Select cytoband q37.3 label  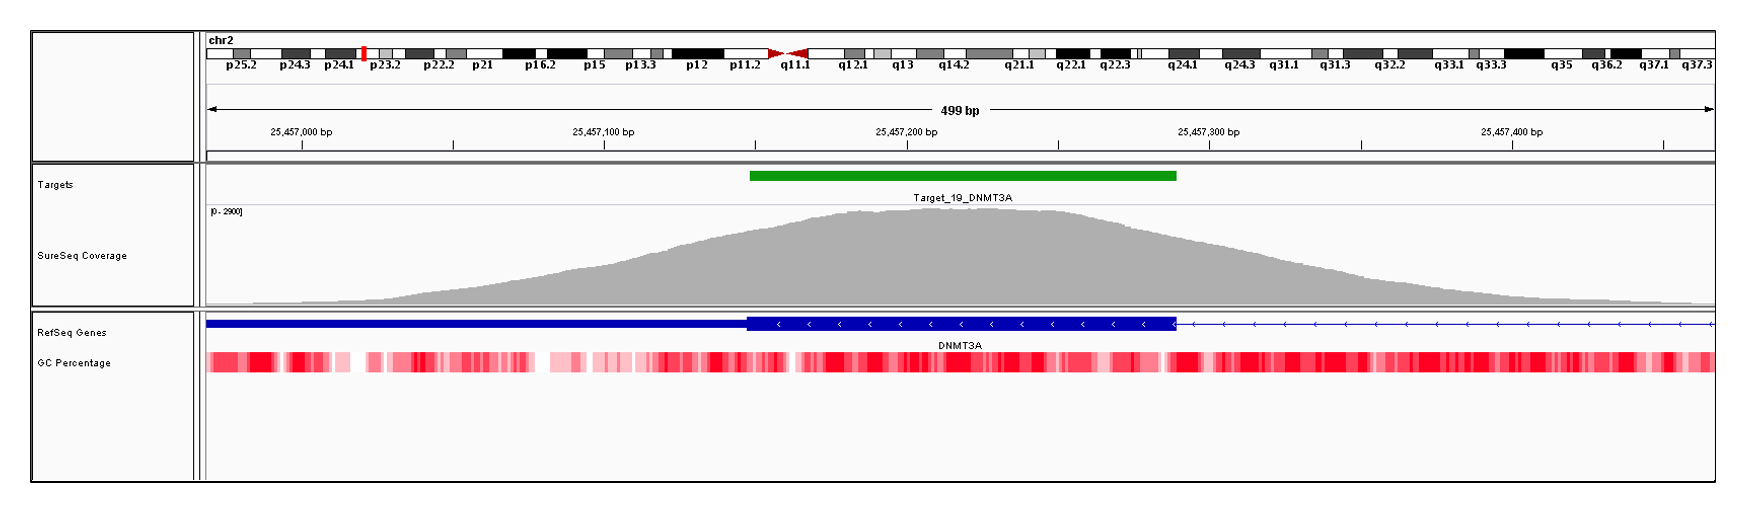pyautogui.click(x=1697, y=65)
